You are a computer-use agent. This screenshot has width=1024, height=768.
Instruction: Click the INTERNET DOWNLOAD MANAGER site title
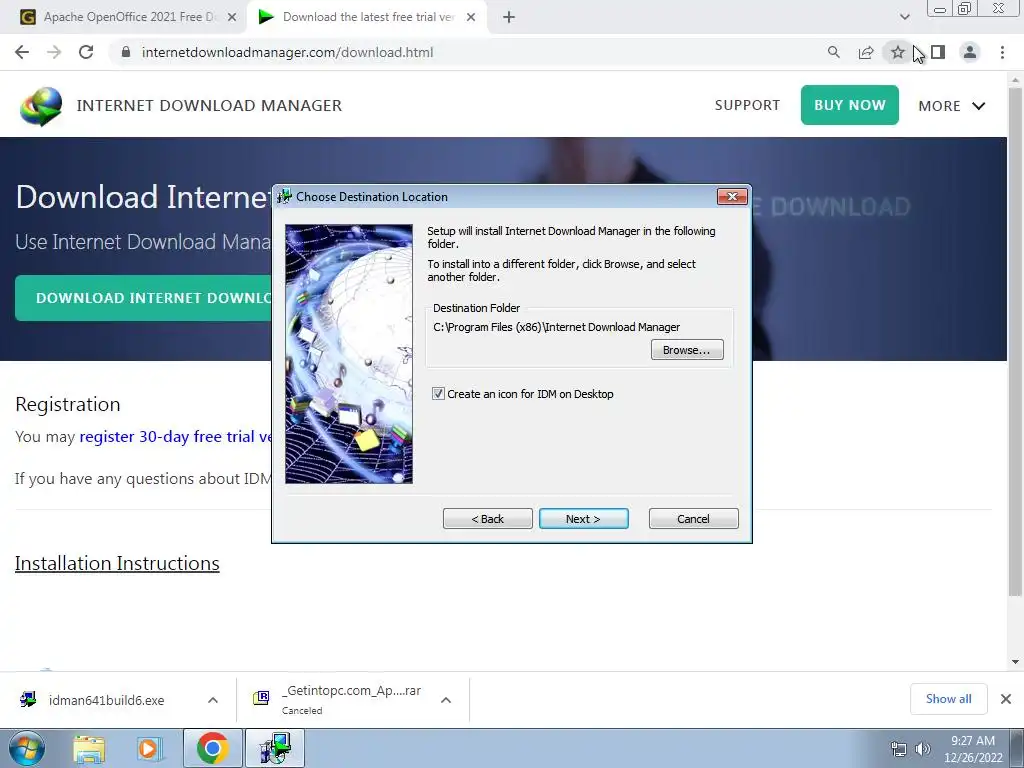click(209, 105)
